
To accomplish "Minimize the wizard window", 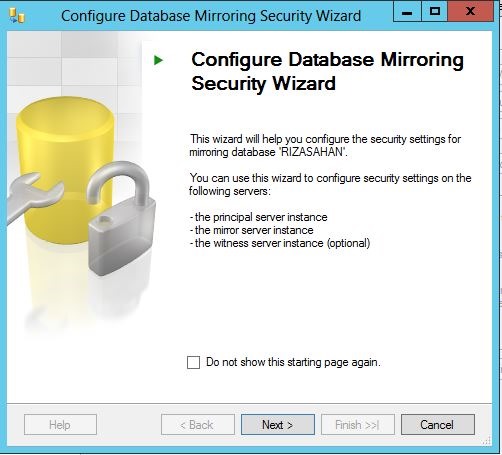I will [x=407, y=12].
